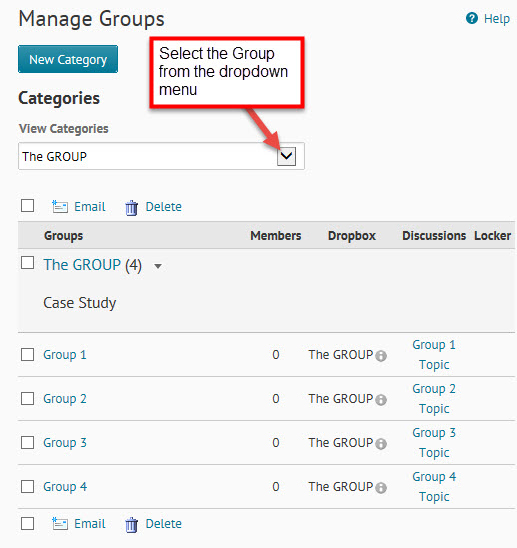Toggle the top select-all checkbox
Viewport: 517px width, 548px height.
point(27,206)
